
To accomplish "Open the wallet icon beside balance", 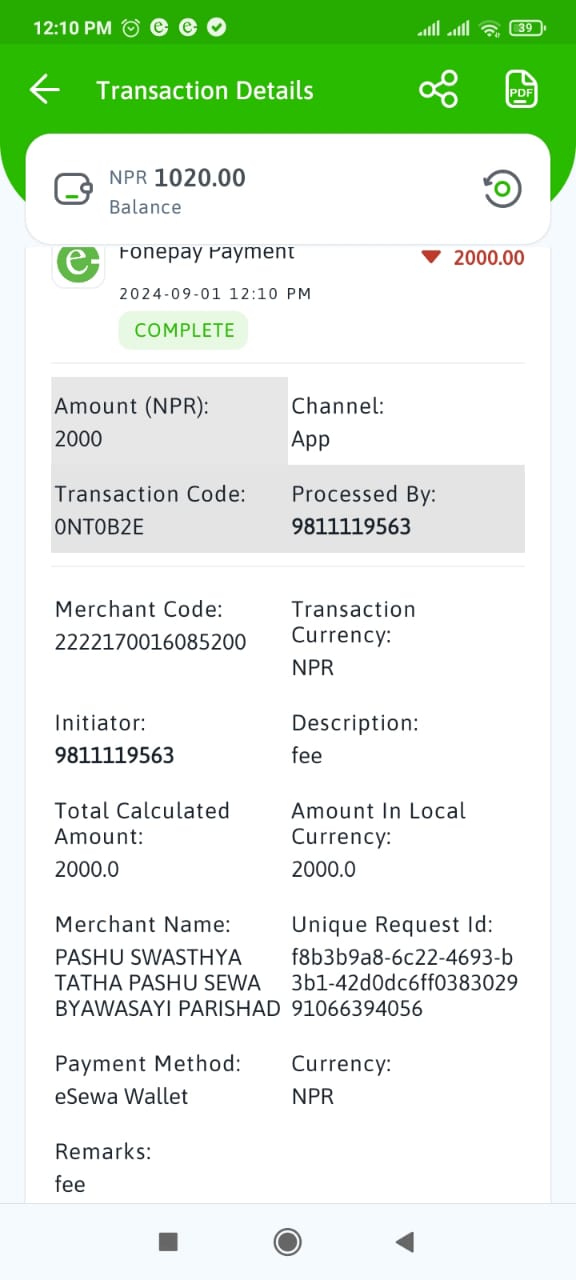I will tap(73, 189).
